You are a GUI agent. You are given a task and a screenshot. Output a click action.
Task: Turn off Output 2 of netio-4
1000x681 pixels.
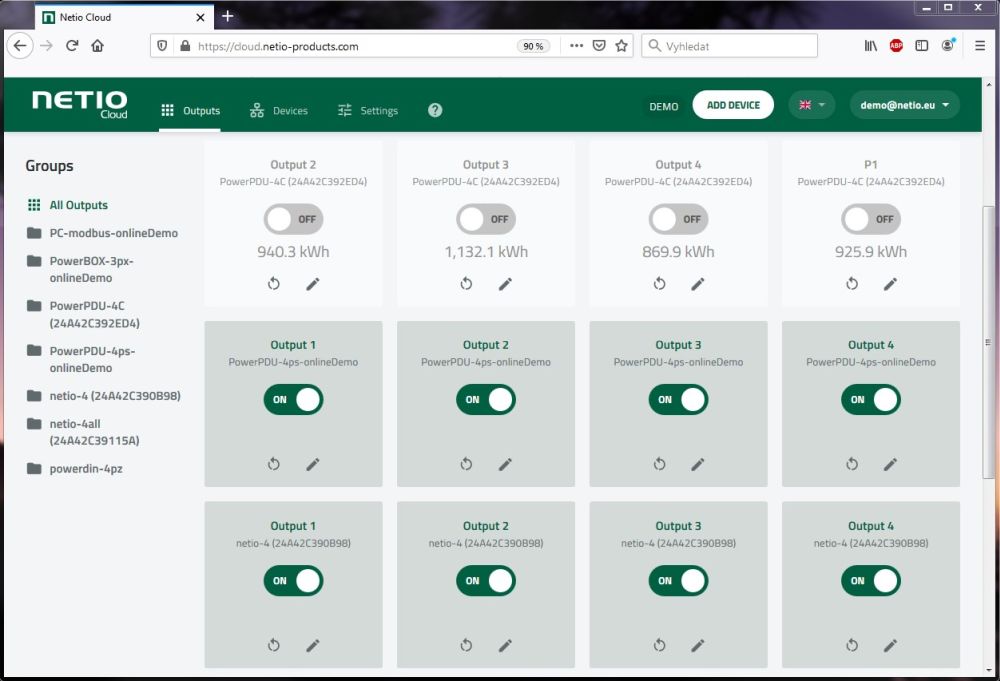tap(486, 581)
